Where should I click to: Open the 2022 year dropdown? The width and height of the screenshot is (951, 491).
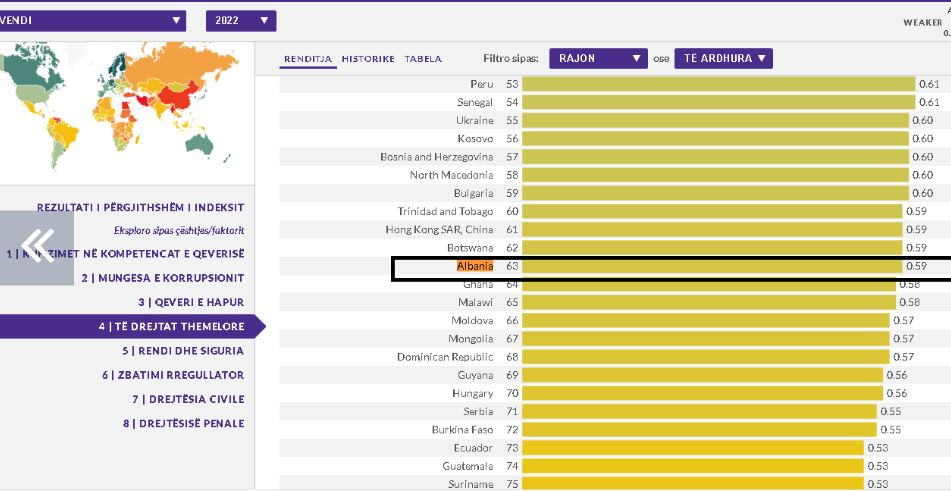coord(240,20)
